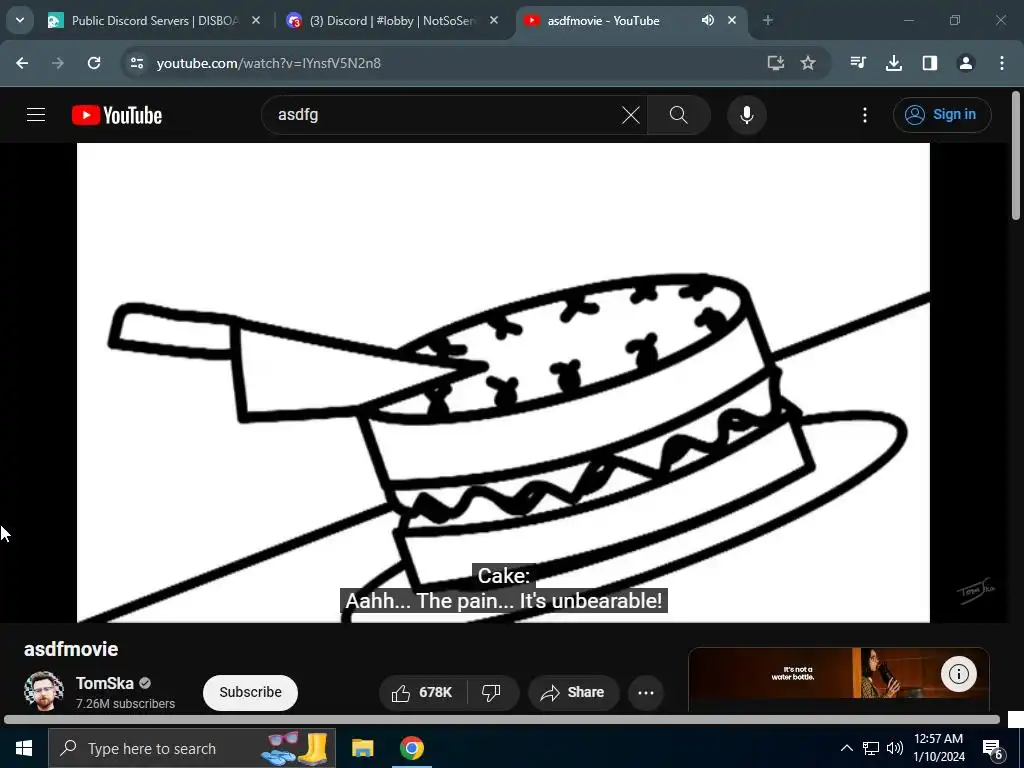Open the TomSka channel name link
The image size is (1024, 768).
point(104,683)
